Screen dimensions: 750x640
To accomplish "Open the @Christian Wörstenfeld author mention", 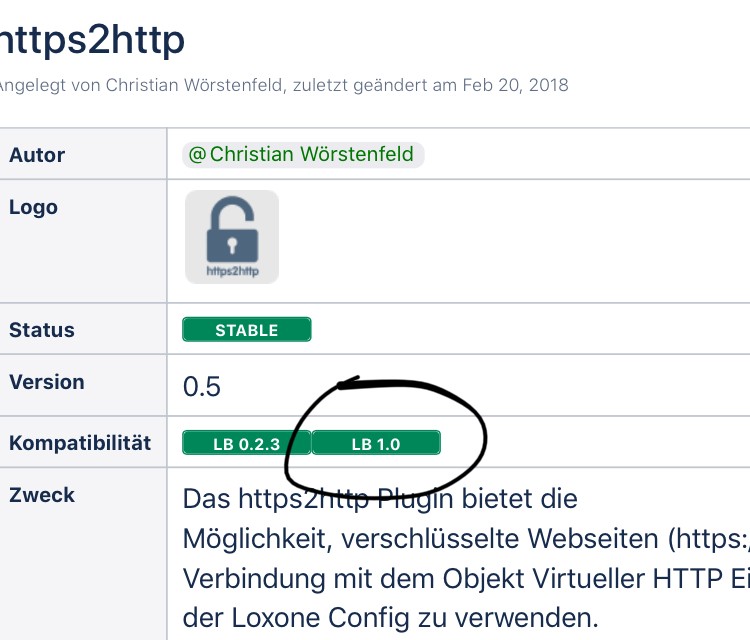I will (304, 155).
